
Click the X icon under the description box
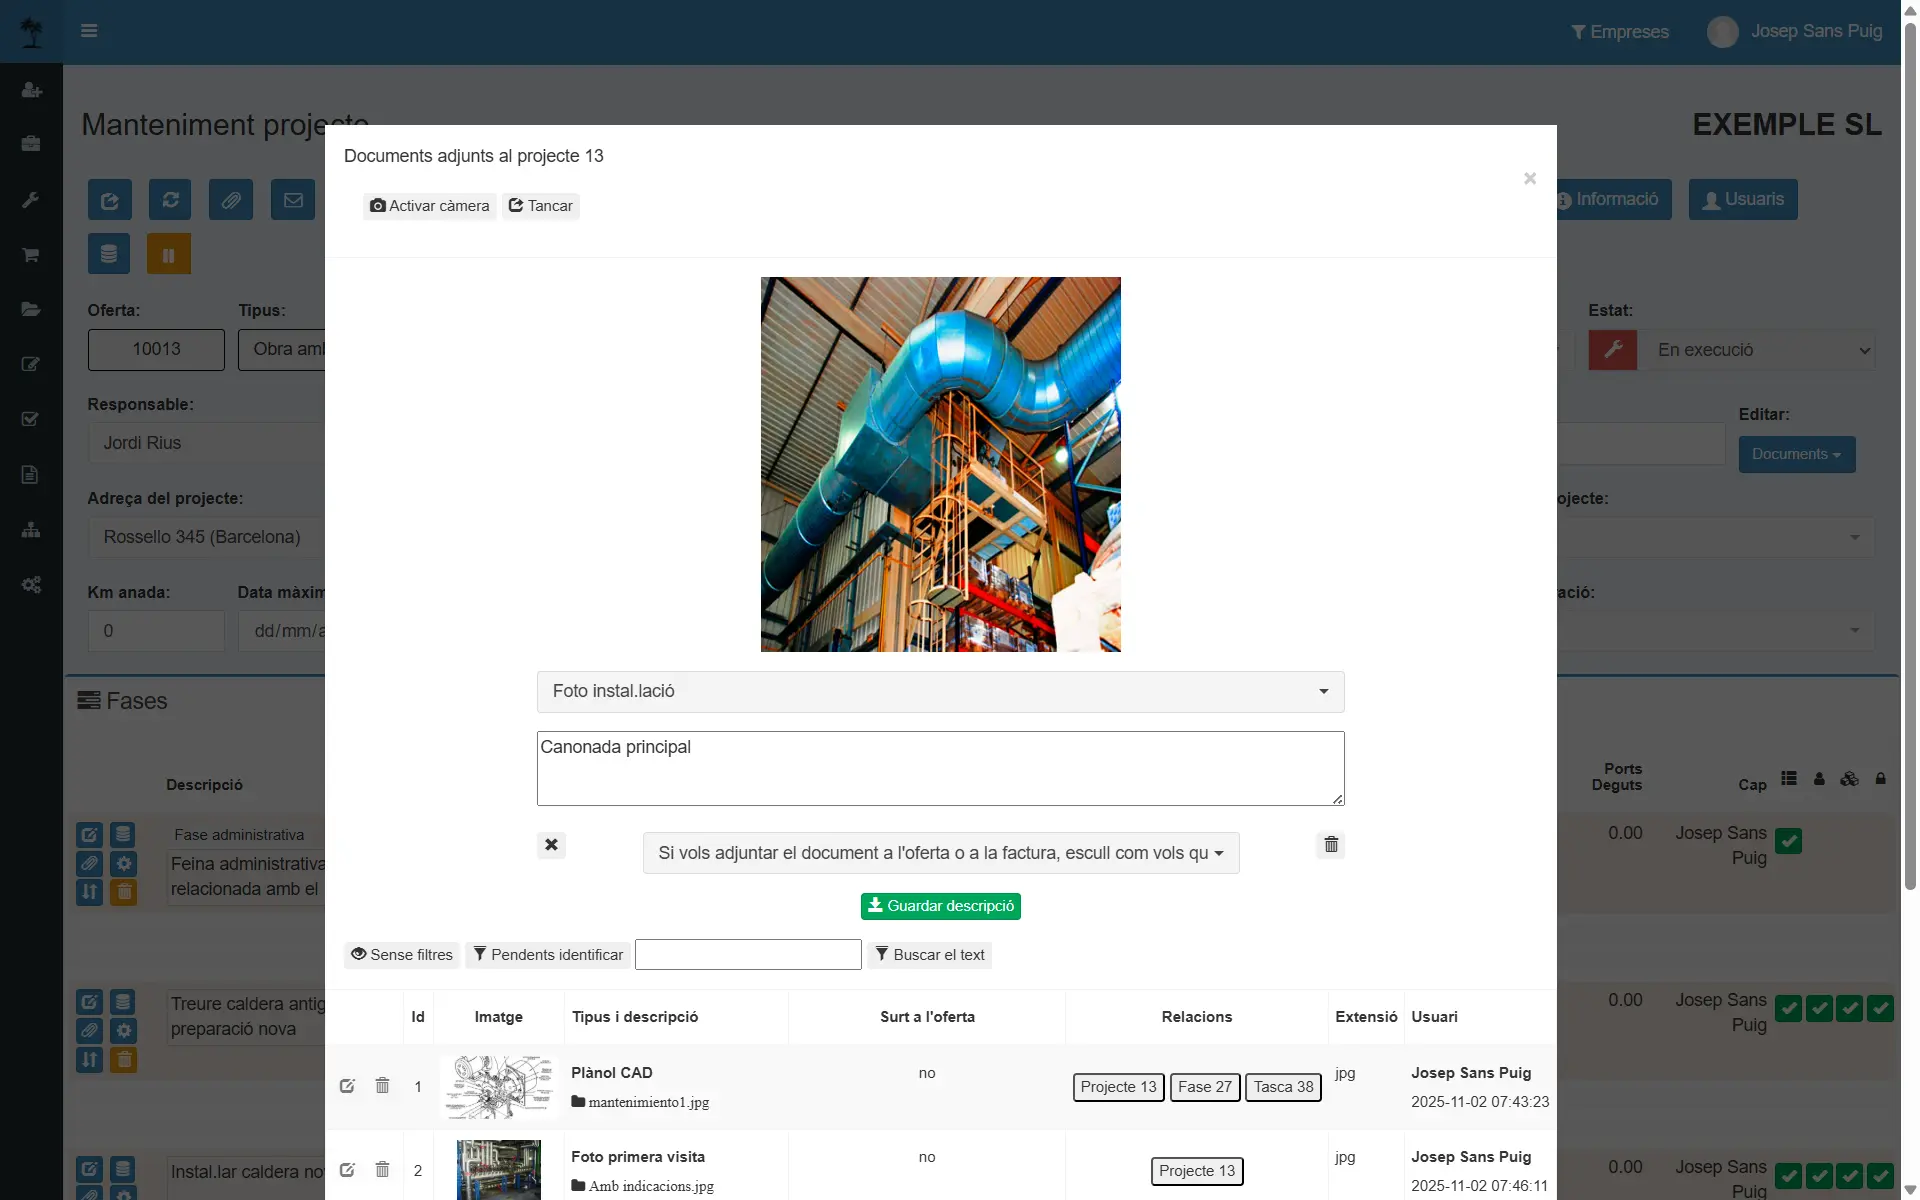point(551,845)
